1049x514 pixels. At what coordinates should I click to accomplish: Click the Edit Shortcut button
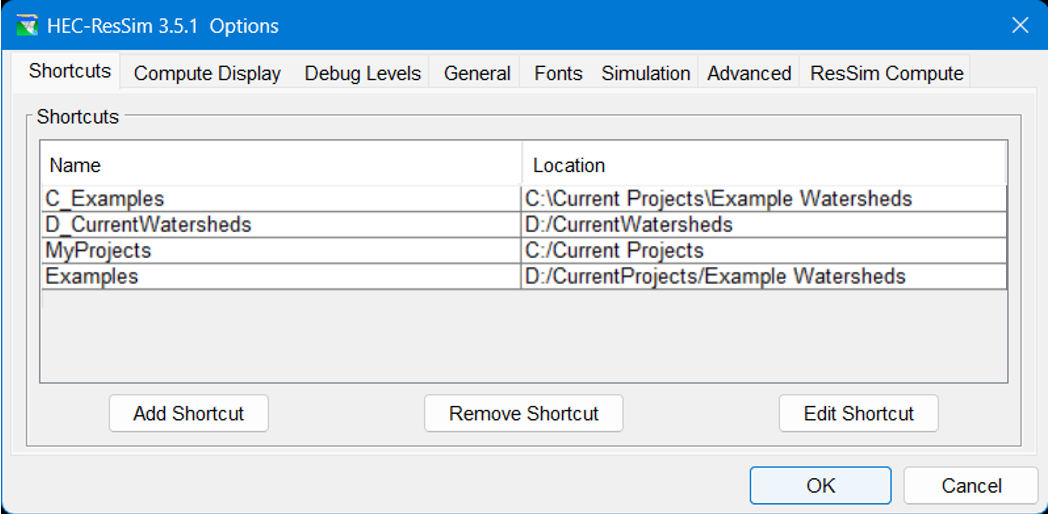coord(858,413)
